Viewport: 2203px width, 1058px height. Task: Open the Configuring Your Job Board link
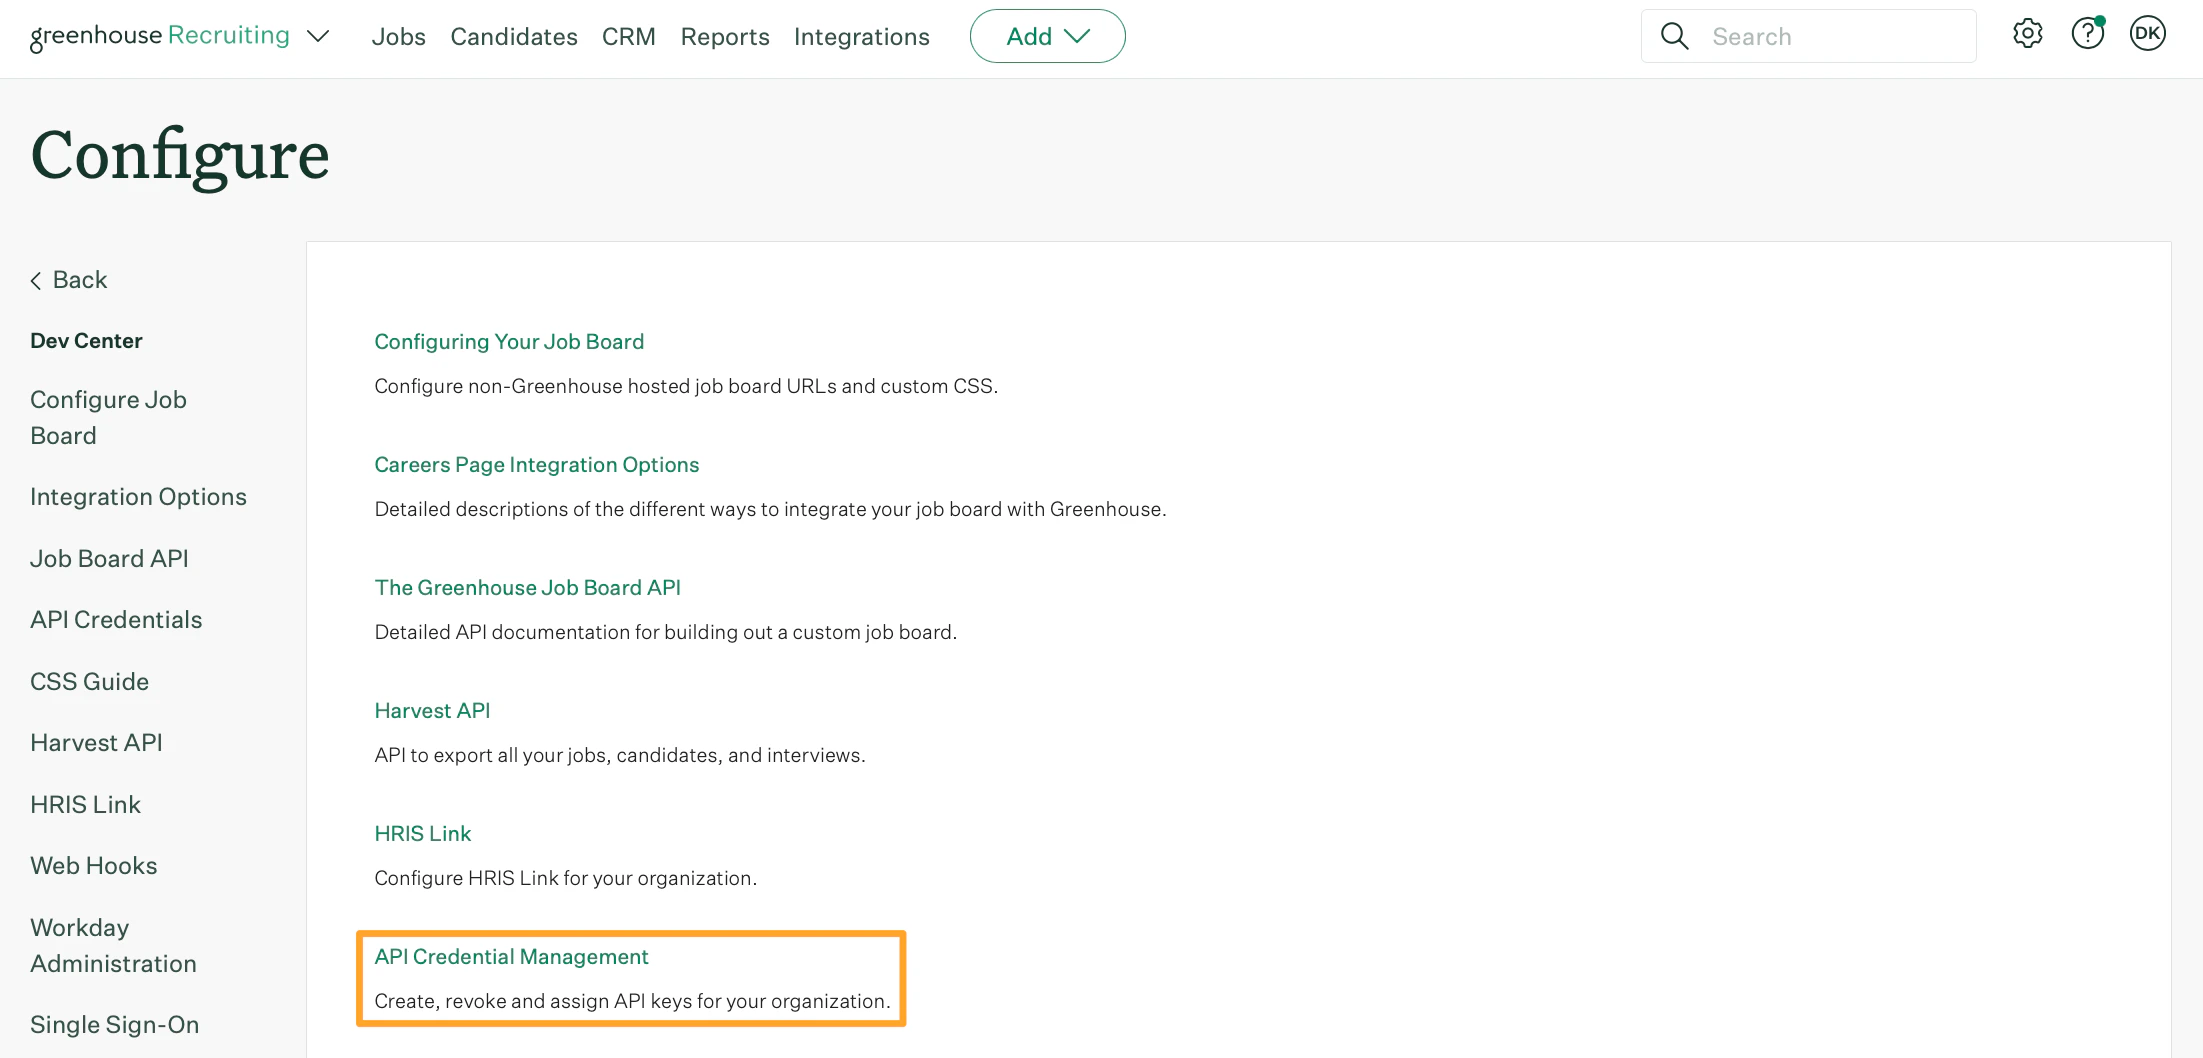coord(509,342)
